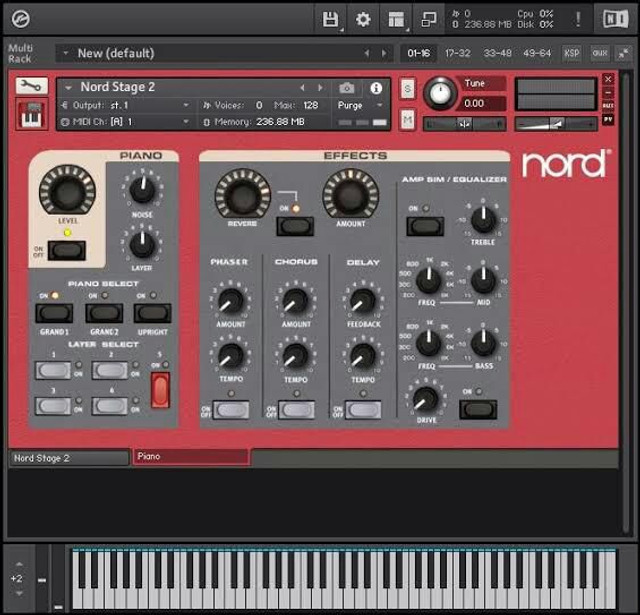
Task: Switch to rack page 01-16
Action: pyautogui.click(x=418, y=53)
